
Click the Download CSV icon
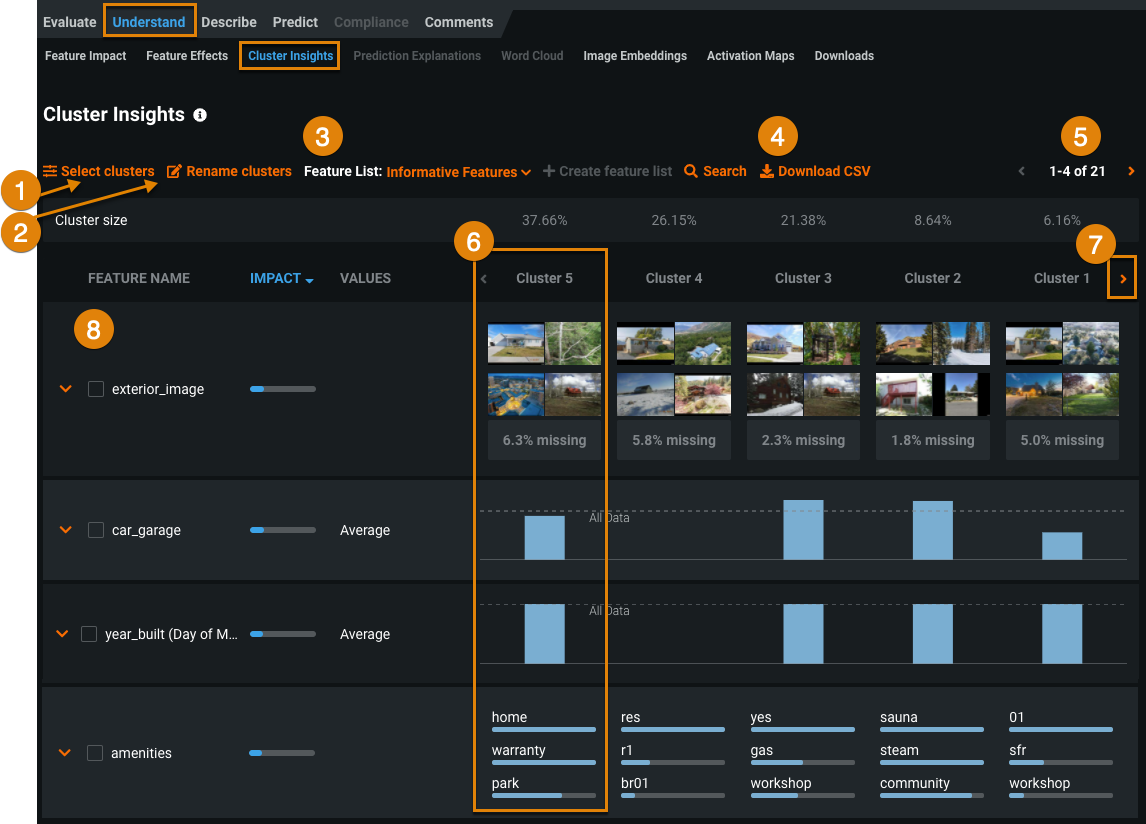pyautogui.click(x=767, y=171)
